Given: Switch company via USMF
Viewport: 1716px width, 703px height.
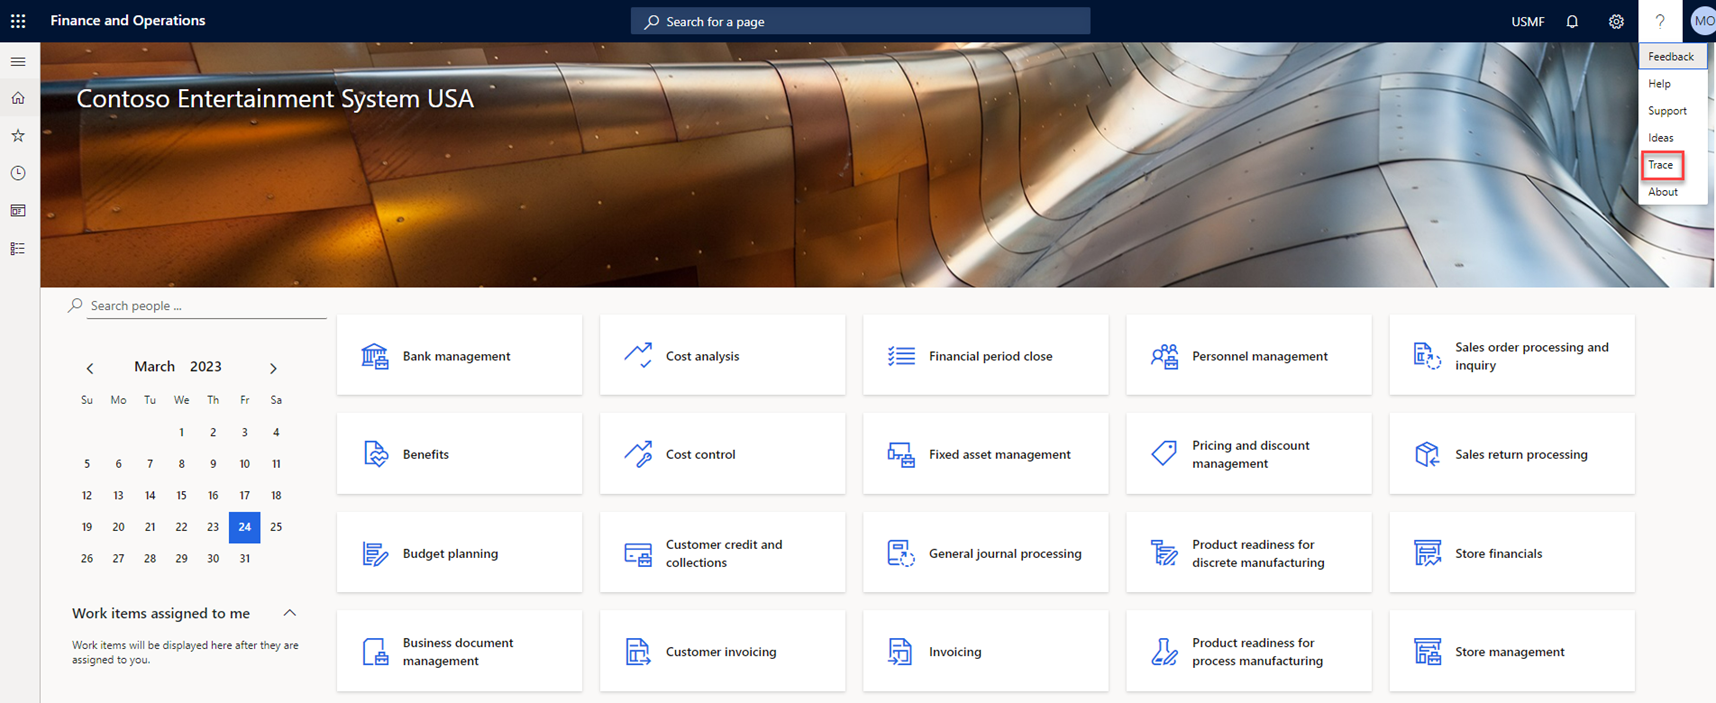Looking at the screenshot, I should click(x=1527, y=21).
